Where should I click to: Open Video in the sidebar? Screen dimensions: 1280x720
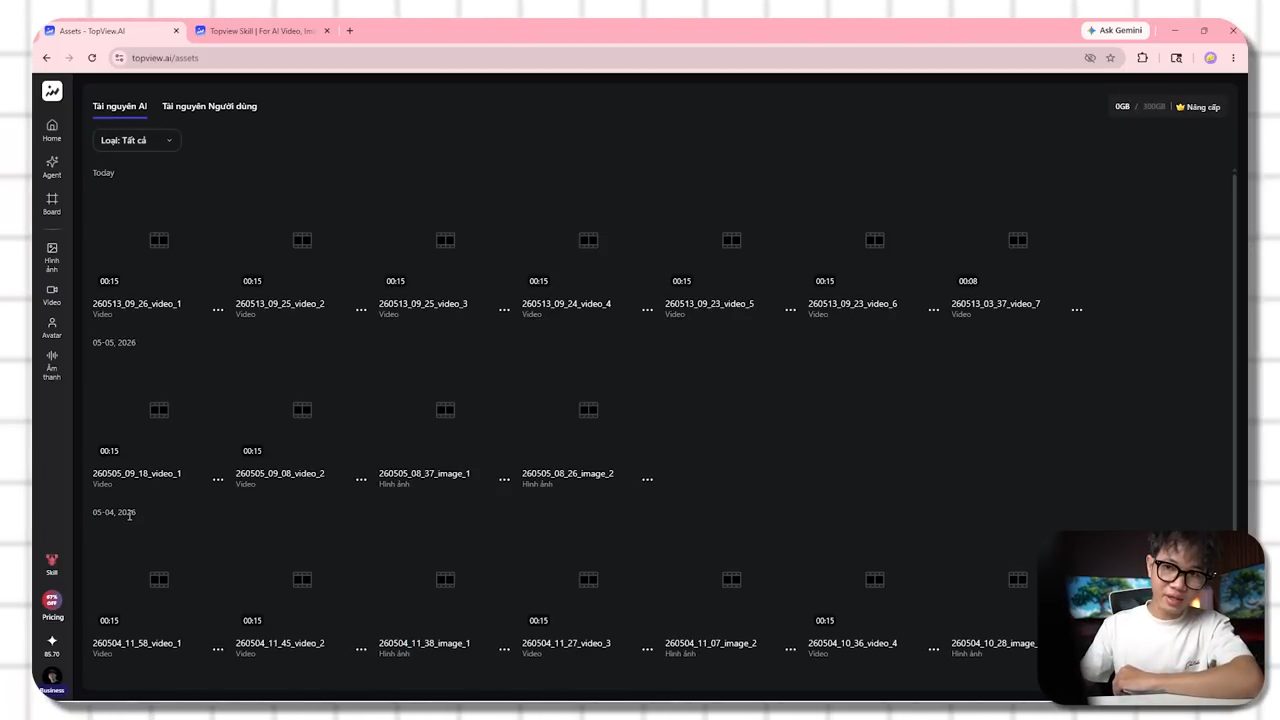point(52,295)
